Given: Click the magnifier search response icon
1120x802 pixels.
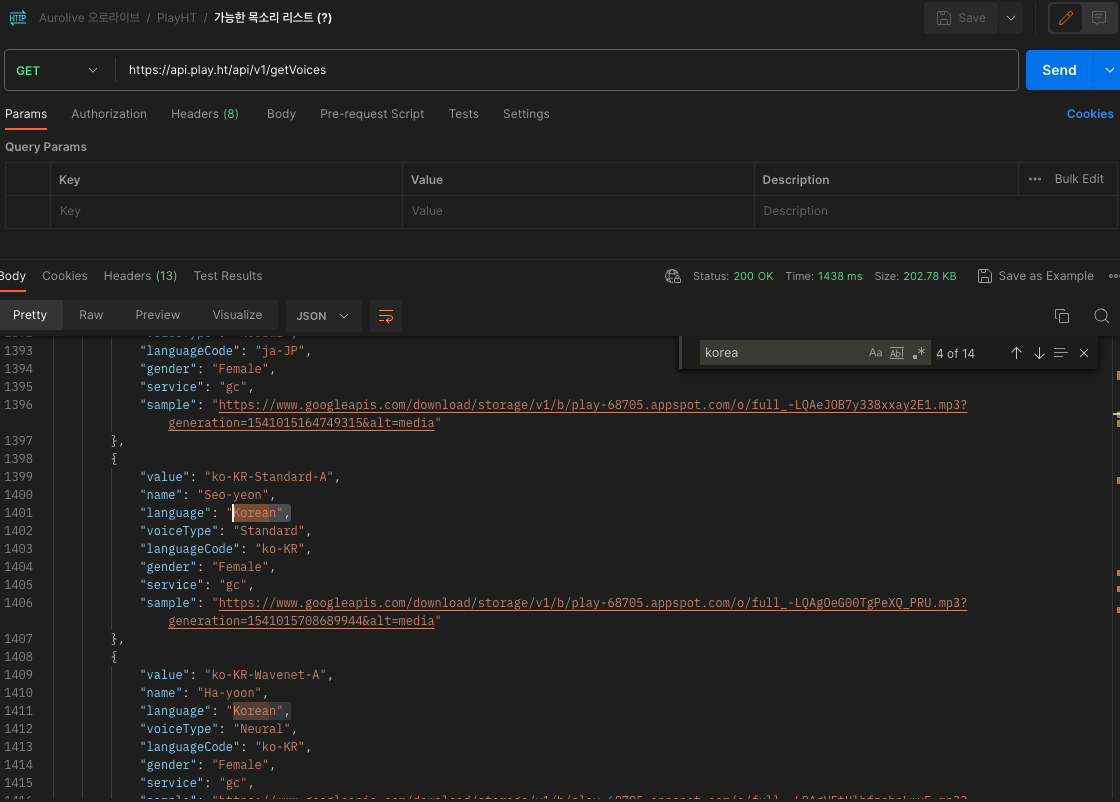Looking at the screenshot, I should tap(1101, 316).
